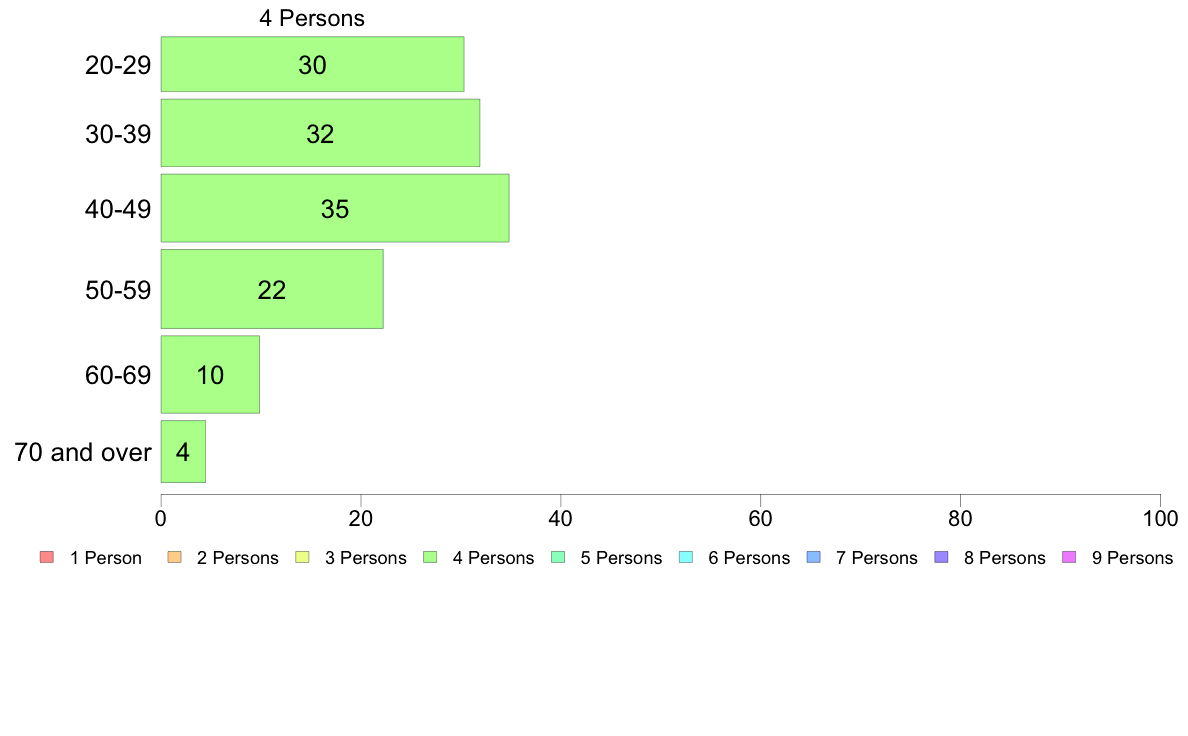Click the 9 Persons magenta legend swatch
Screen dimensions: 1188x736
coord(1069,557)
